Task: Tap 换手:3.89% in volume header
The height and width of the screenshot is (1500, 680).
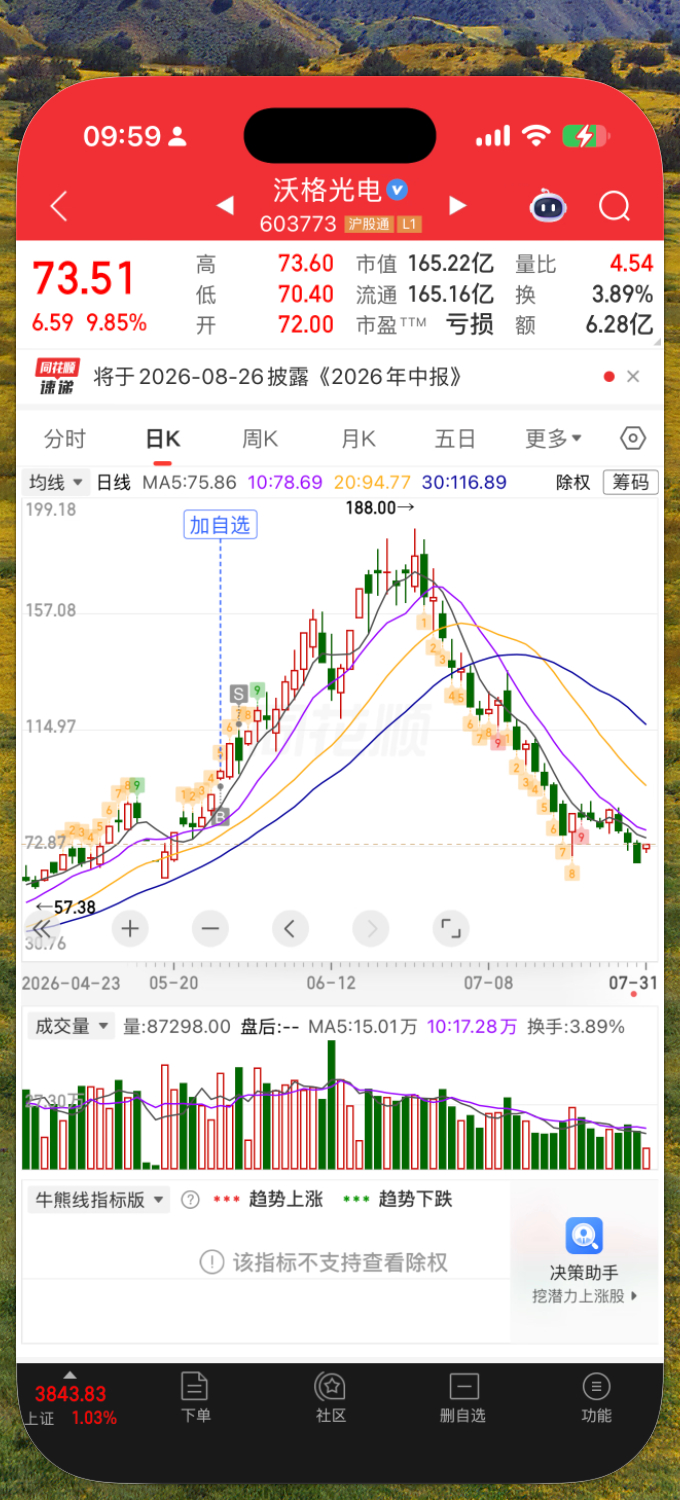Action: click(576, 1026)
